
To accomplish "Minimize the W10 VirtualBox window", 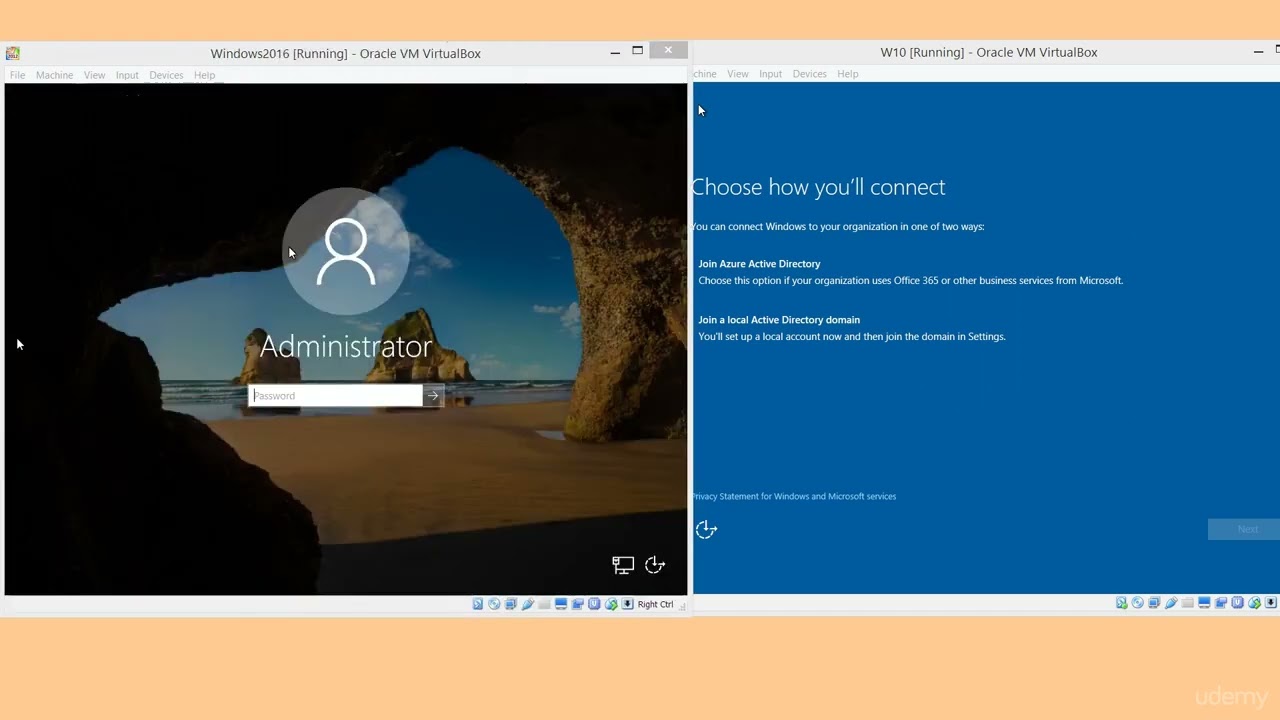I will (x=1259, y=51).
